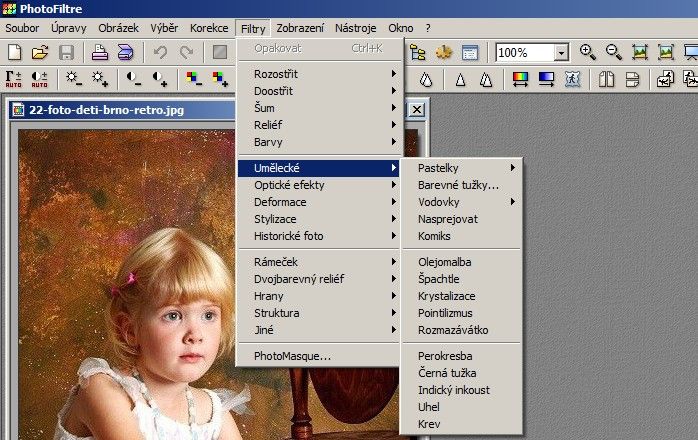Open the ? help menu
Image resolution: width=698 pixels, height=440 pixels.
pyautogui.click(x=428, y=28)
